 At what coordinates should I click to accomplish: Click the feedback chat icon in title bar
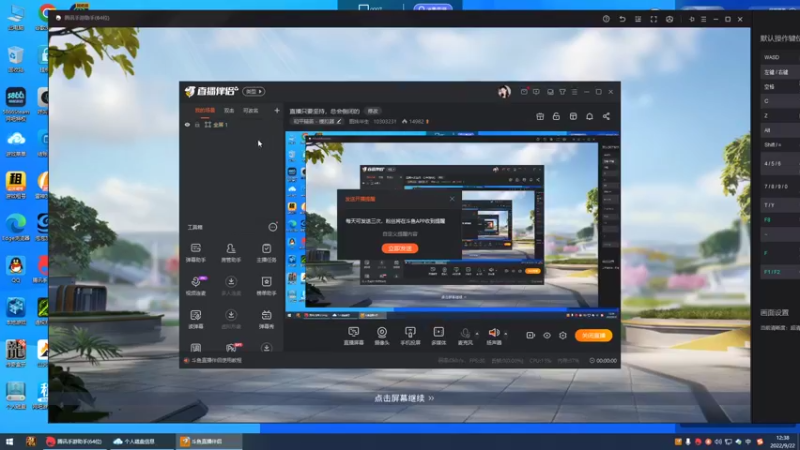pos(536,92)
